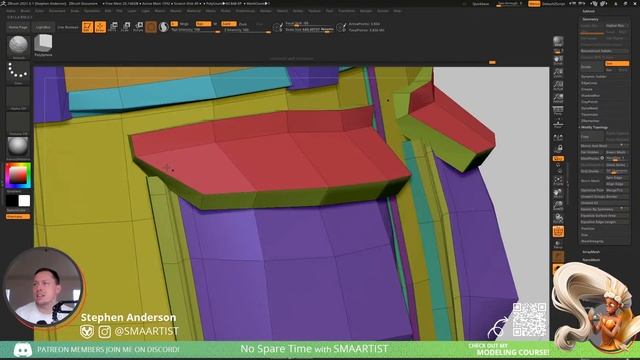Expand the Crease section
Image resolution: width=640 pixels, height=360 pixels.
tap(587, 89)
